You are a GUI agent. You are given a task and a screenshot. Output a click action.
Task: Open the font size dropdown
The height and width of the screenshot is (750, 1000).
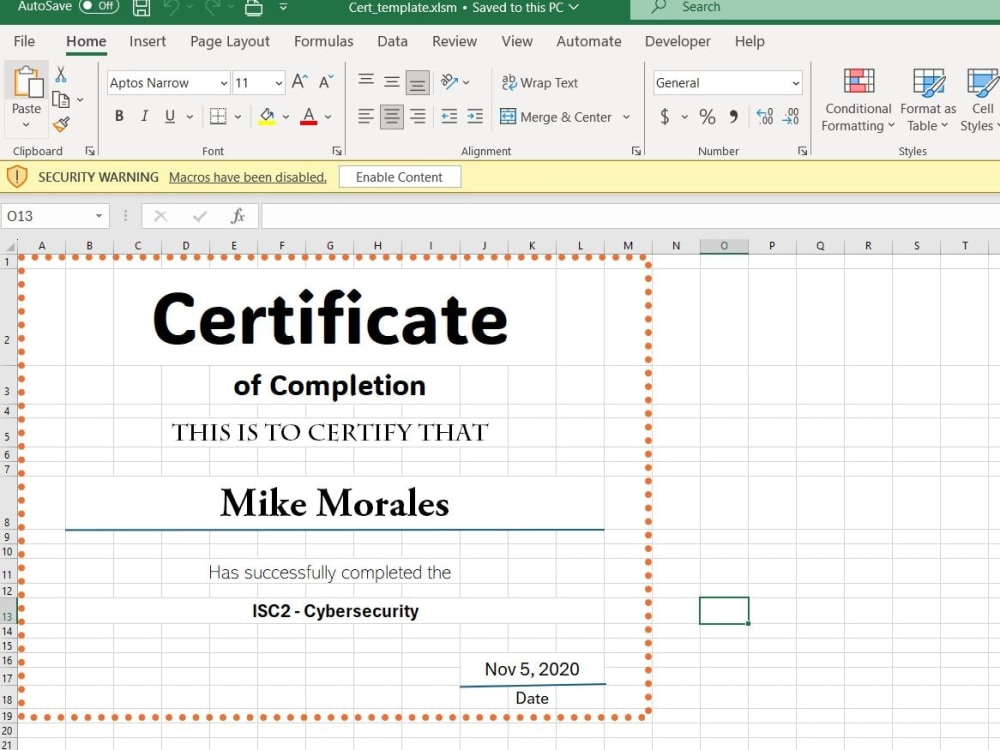click(279, 83)
